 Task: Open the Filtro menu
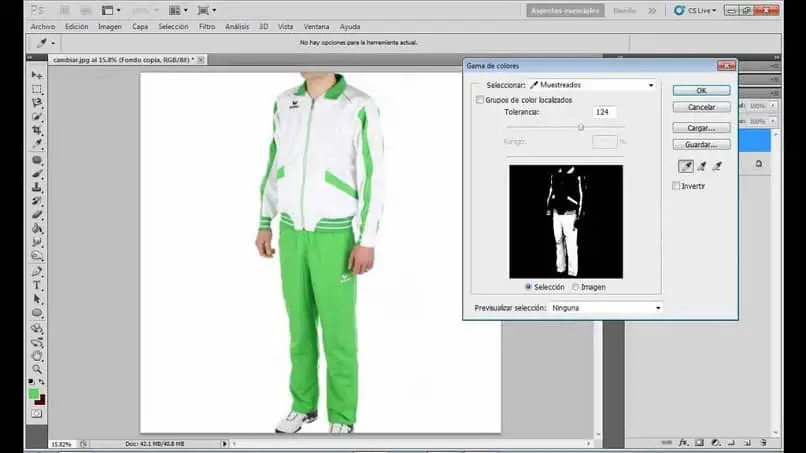click(207, 26)
